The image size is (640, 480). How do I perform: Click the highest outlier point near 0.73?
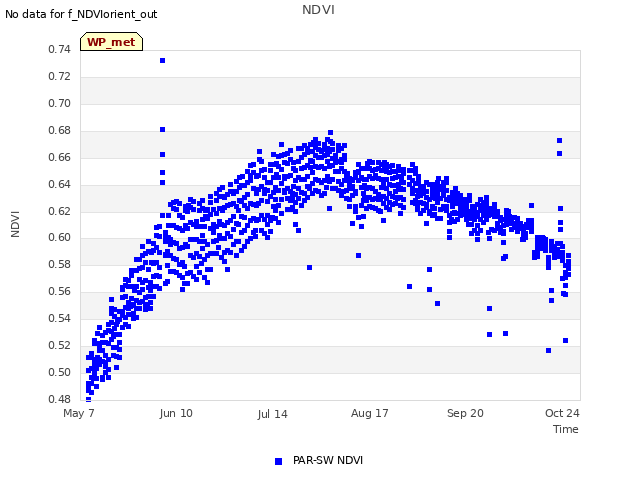click(162, 60)
